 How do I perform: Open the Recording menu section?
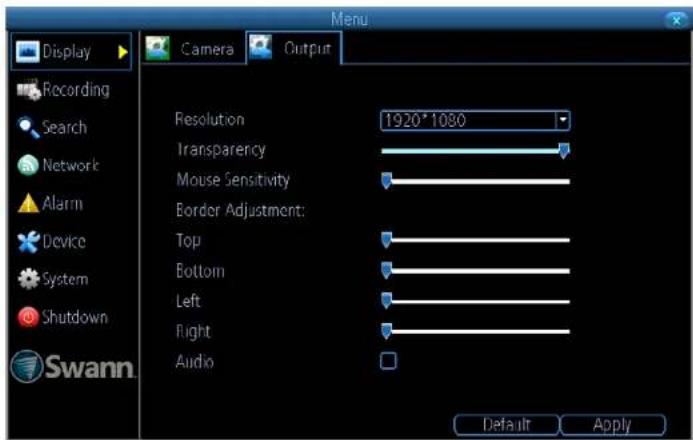(63, 90)
